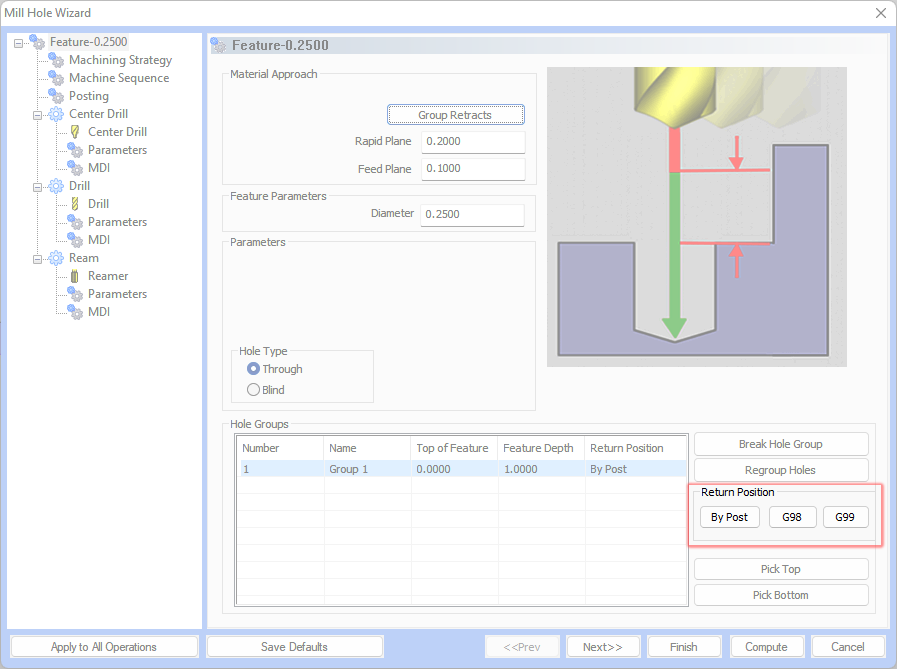Click the Pick Top button
Screen dimensions: 897x669
pyautogui.click(x=781, y=569)
